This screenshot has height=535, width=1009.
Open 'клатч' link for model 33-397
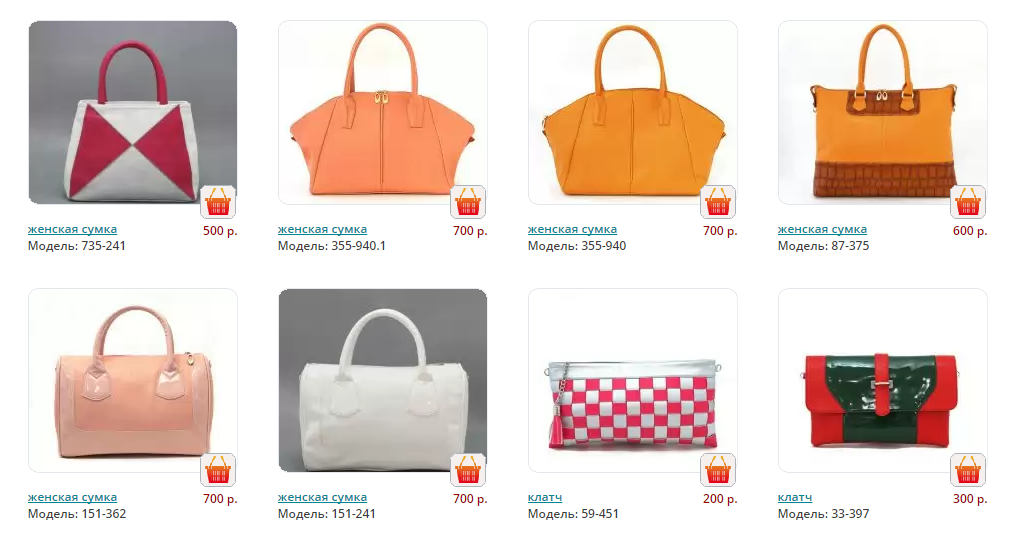(795, 497)
